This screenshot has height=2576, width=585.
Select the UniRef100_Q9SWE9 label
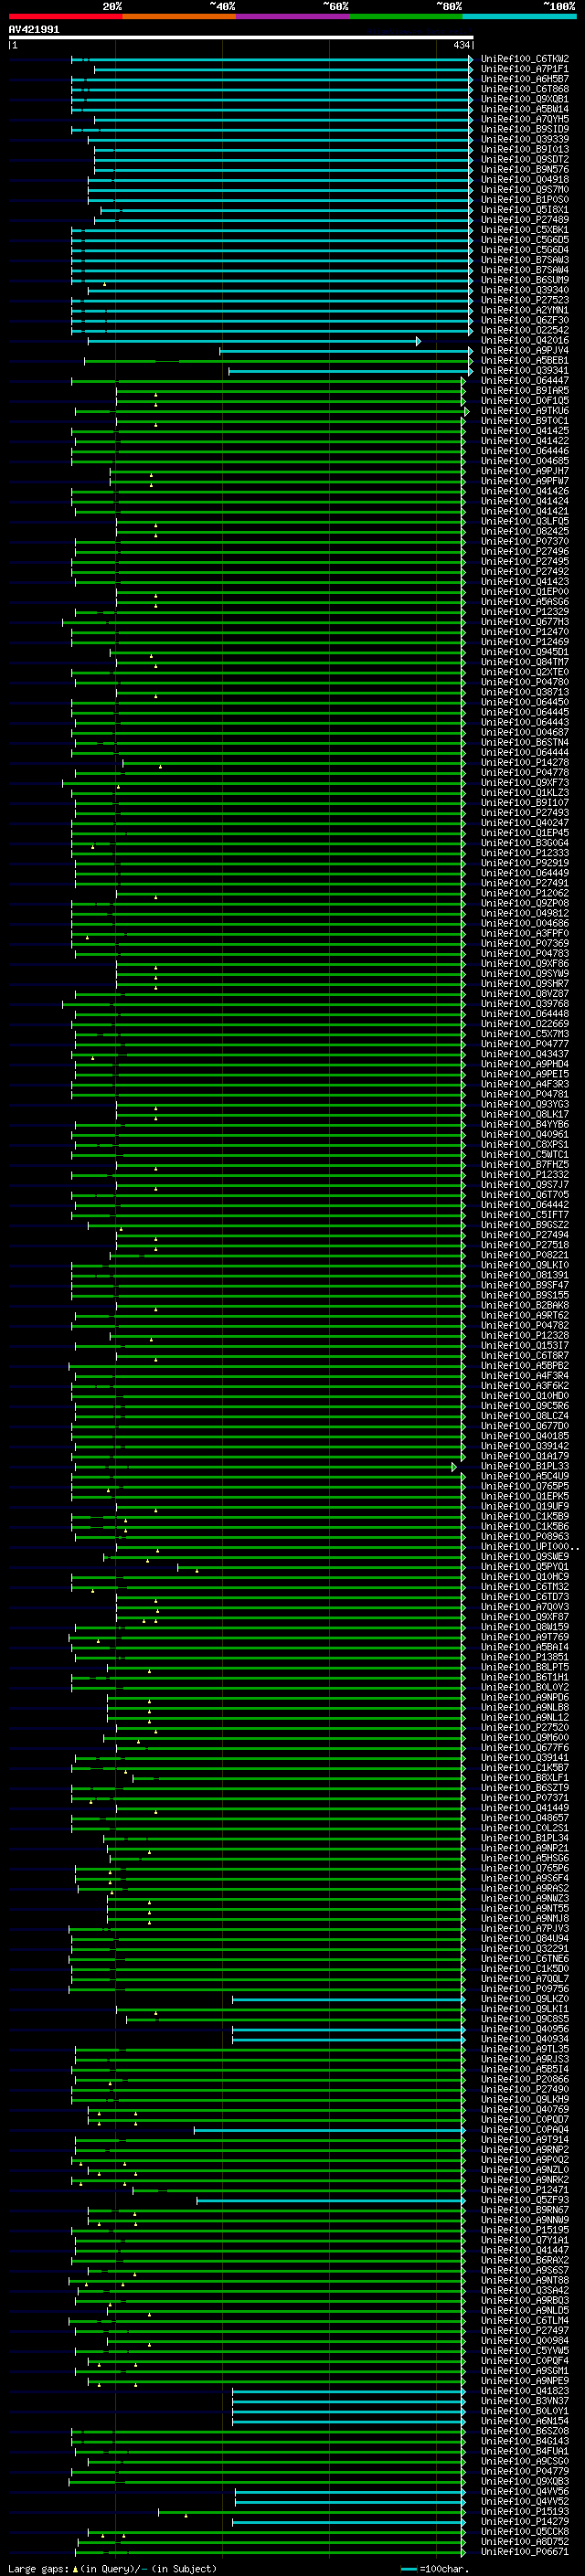[525, 1556]
